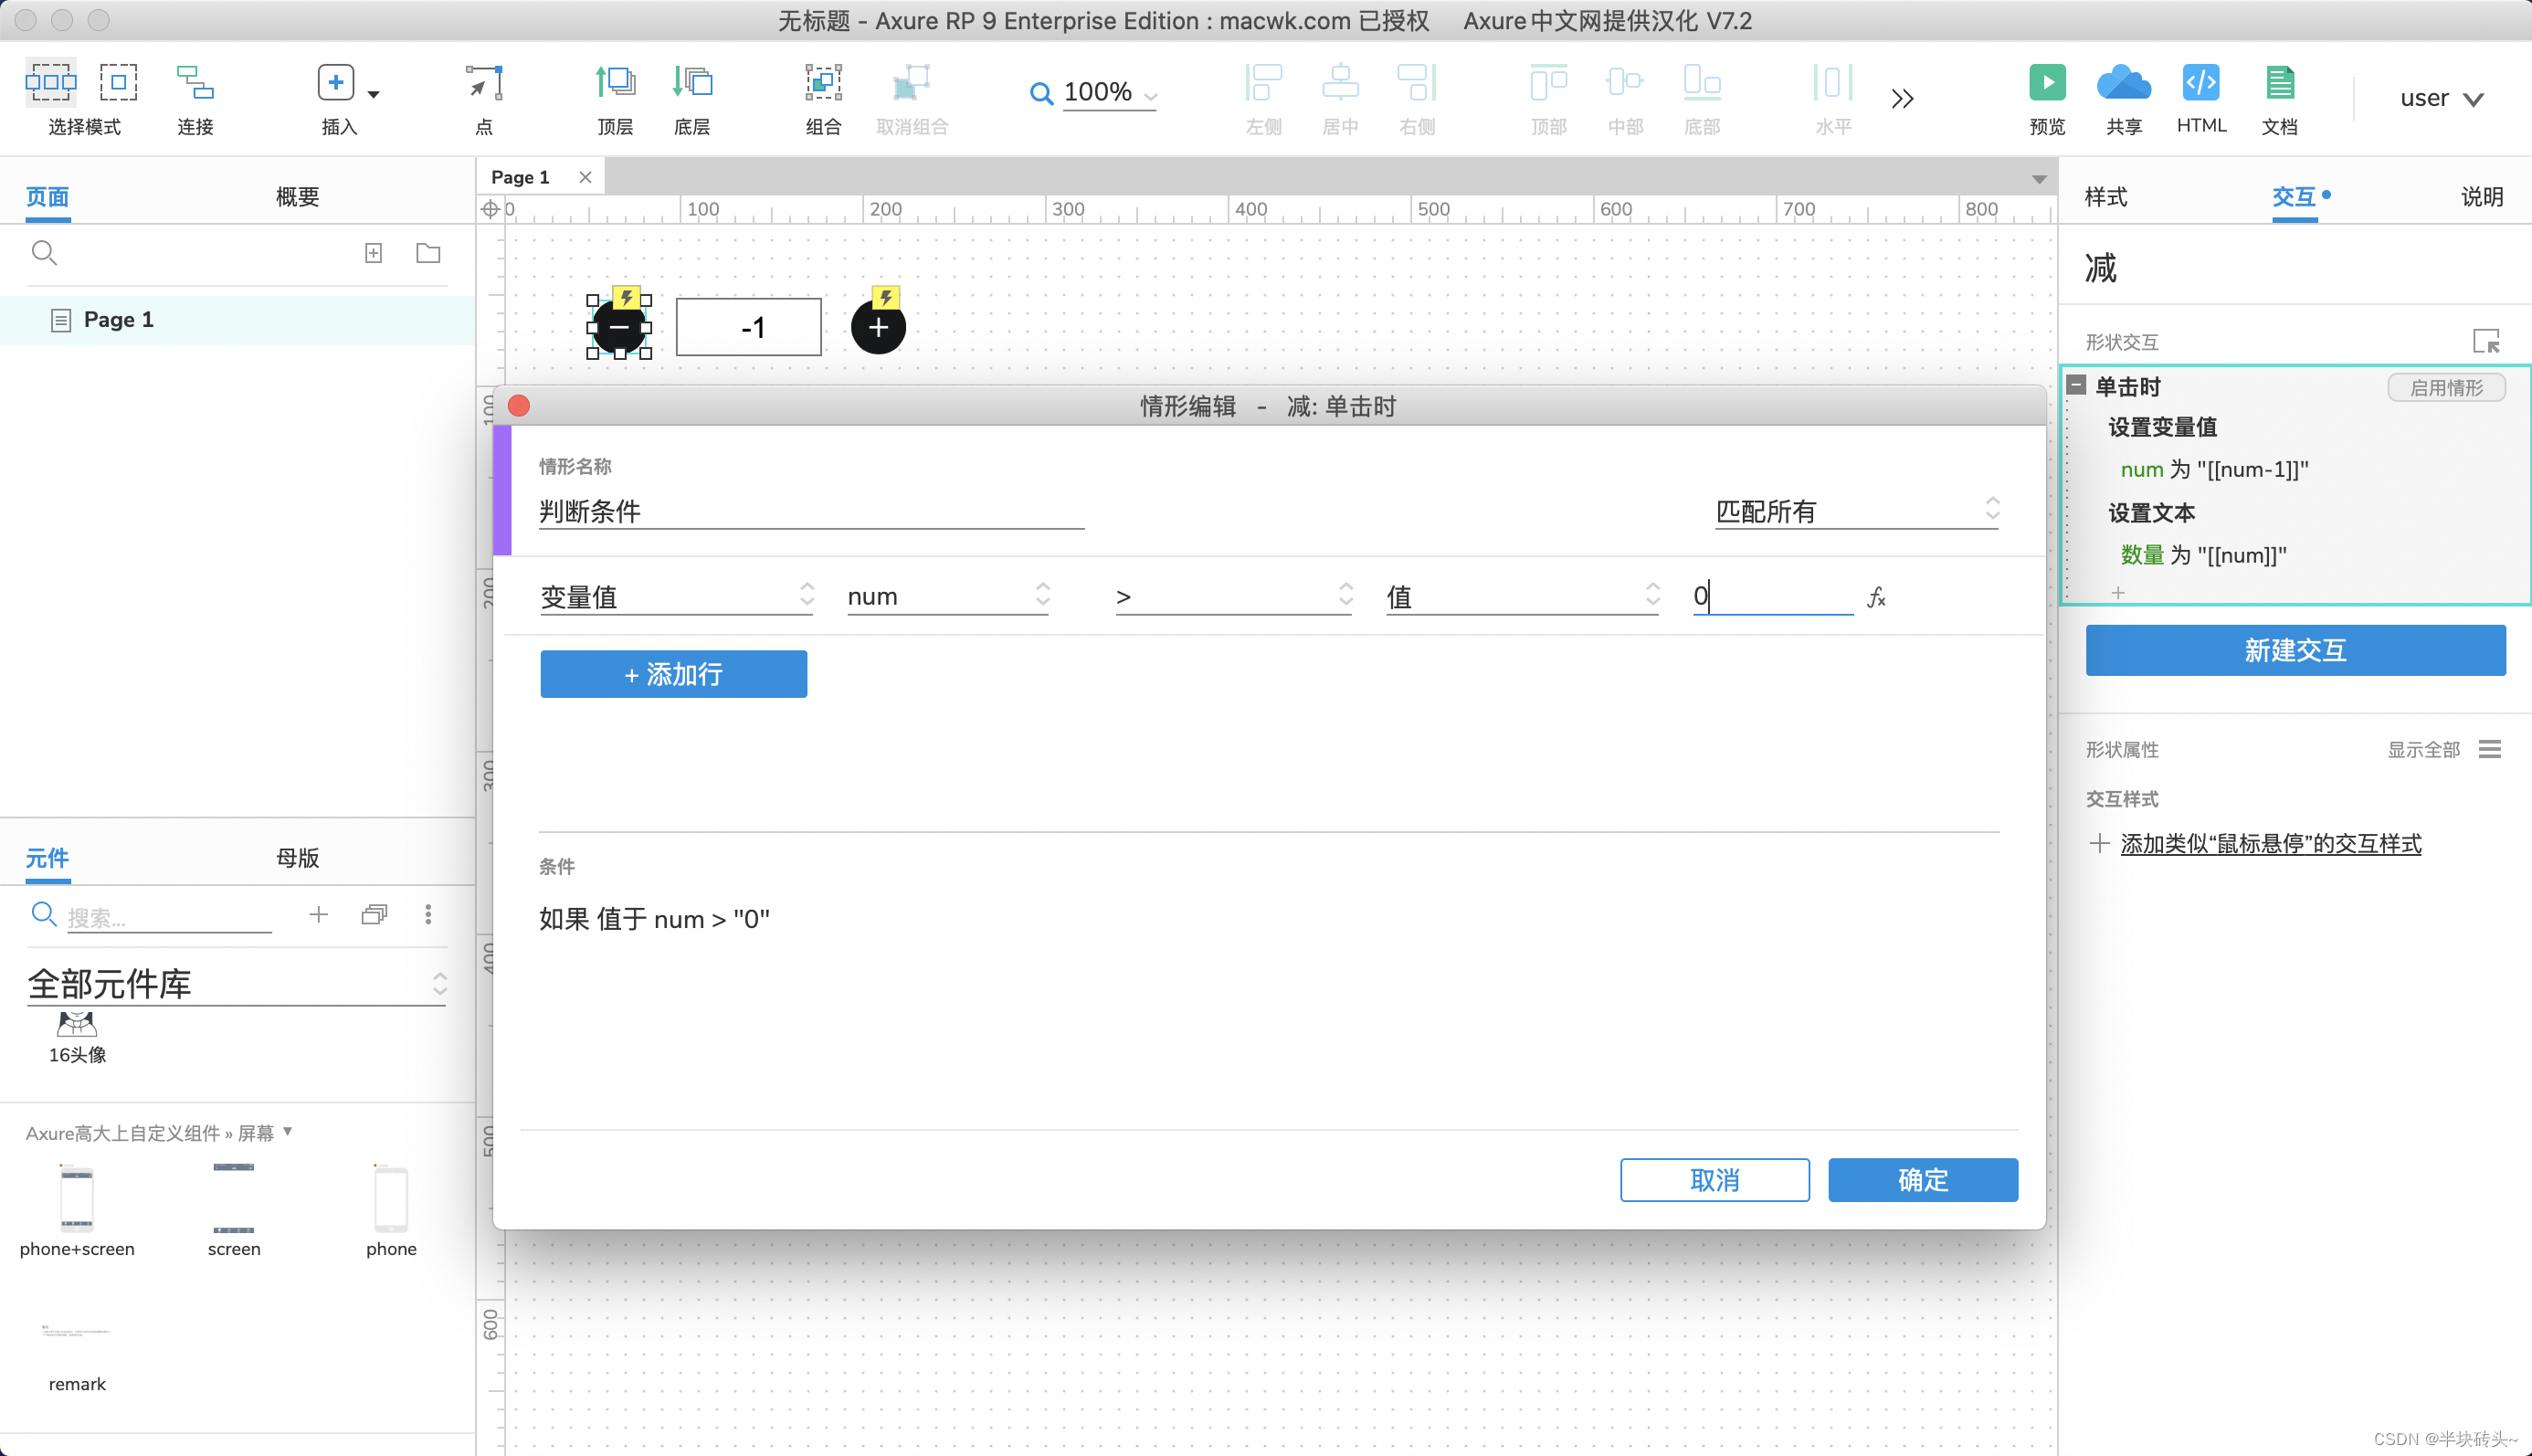Click the Preview (预览) play icon
Image resolution: width=2532 pixels, height=1456 pixels.
pyautogui.click(x=2046, y=83)
